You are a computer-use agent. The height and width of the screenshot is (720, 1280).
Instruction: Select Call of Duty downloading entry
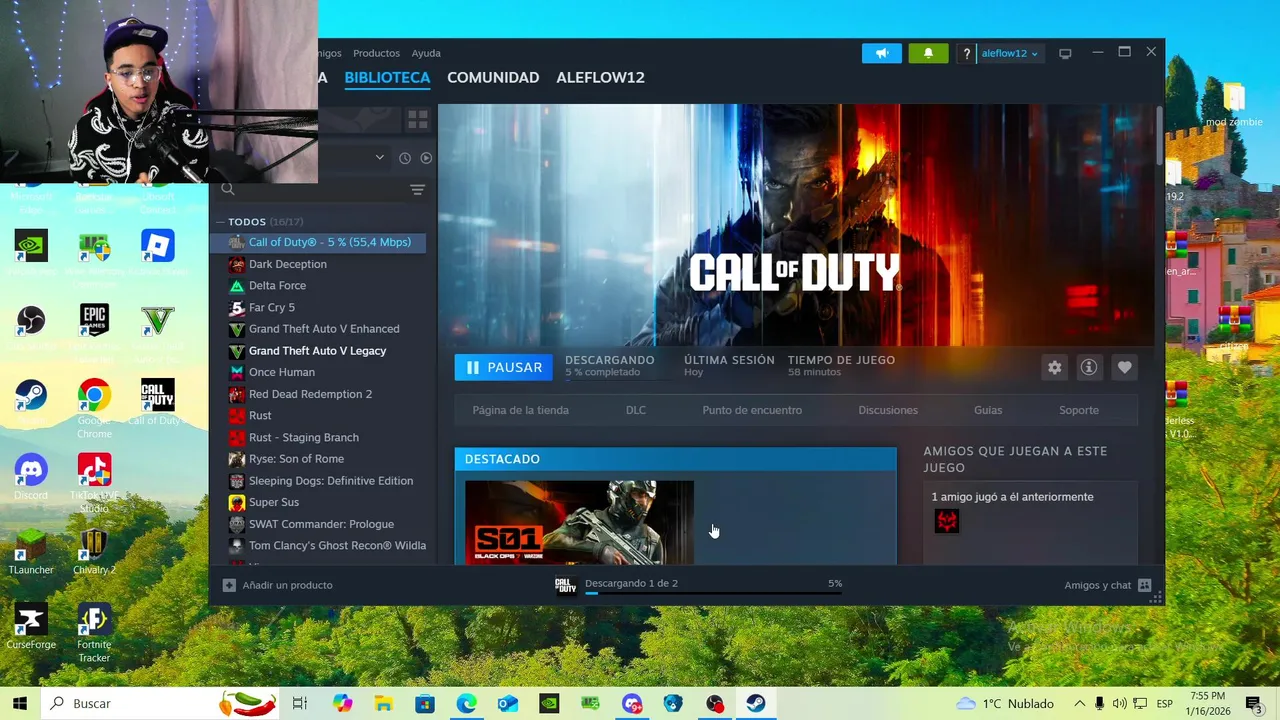[x=318, y=242]
